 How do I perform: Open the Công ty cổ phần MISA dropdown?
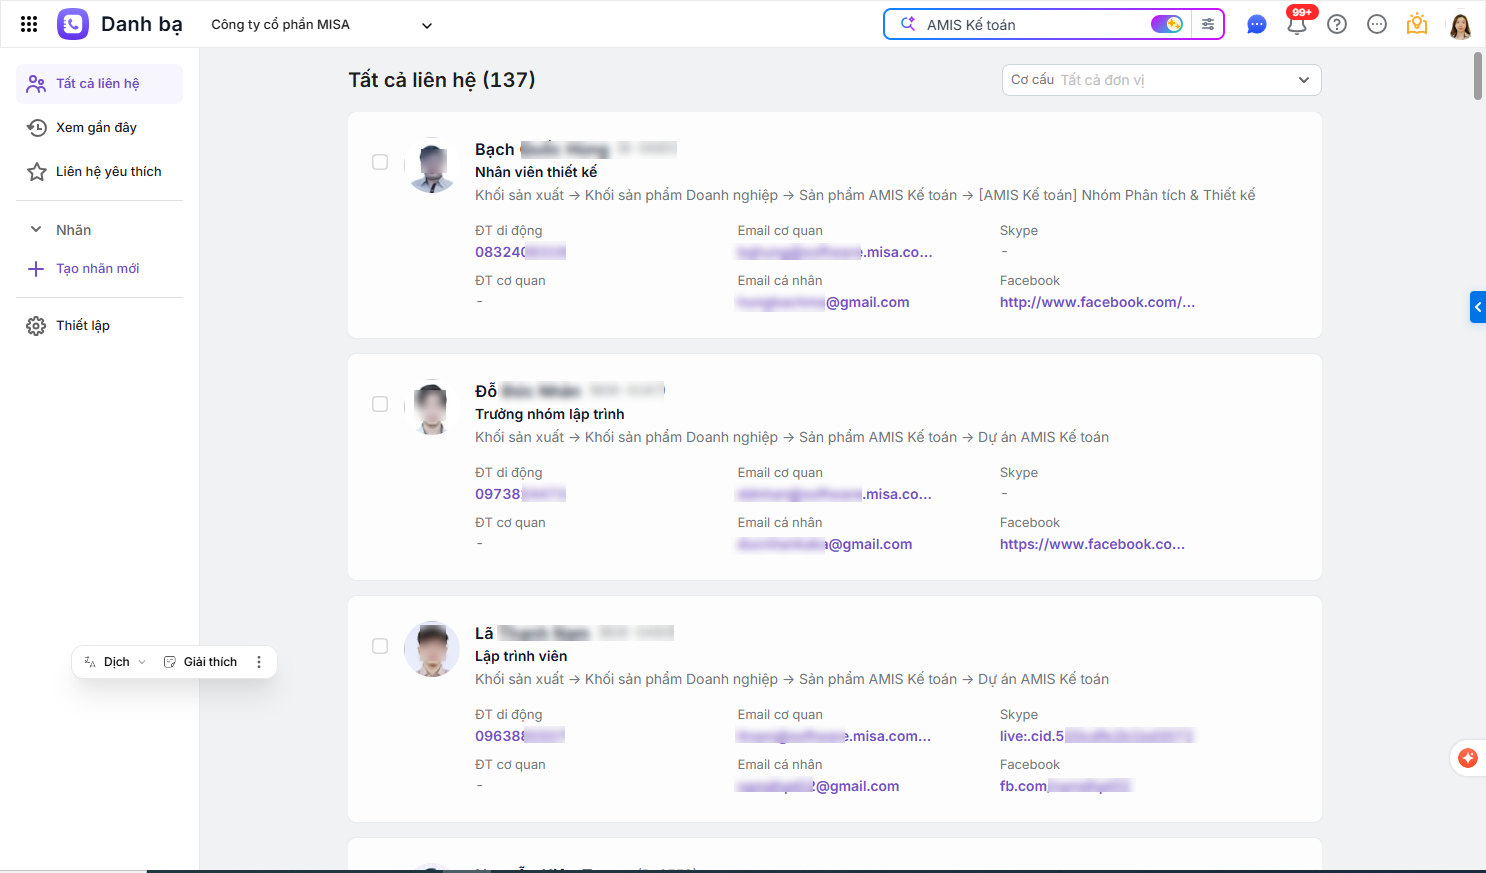tap(322, 25)
